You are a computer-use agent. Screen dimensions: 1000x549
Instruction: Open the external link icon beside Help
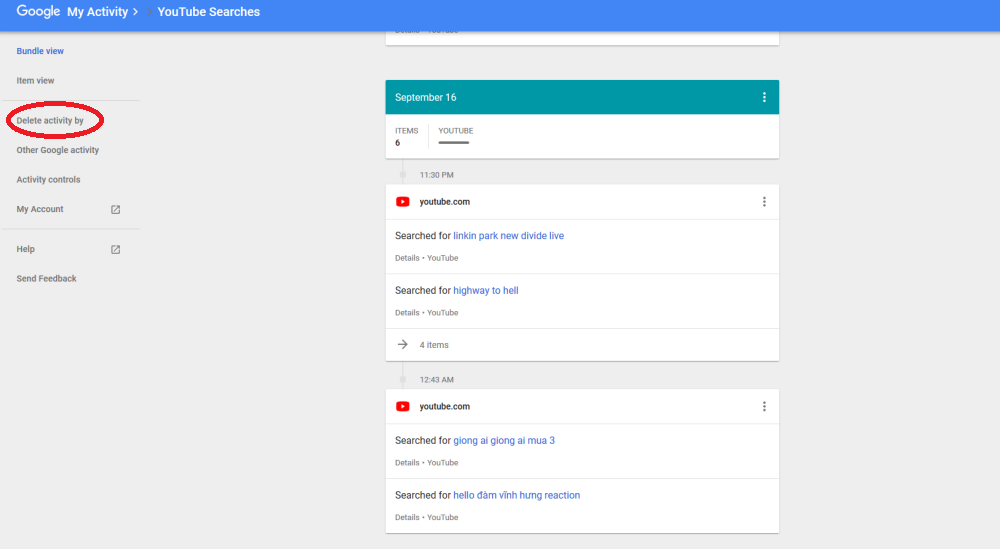[115, 249]
